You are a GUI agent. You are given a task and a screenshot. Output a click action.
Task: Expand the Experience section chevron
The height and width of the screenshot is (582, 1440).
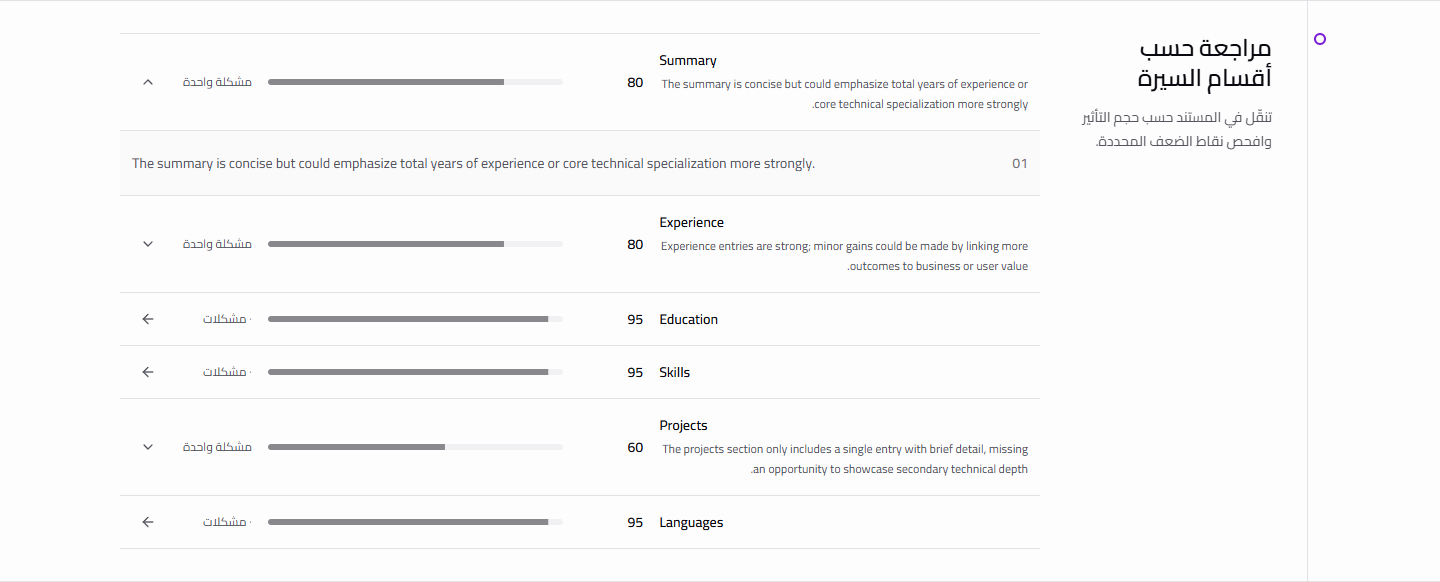tap(148, 244)
